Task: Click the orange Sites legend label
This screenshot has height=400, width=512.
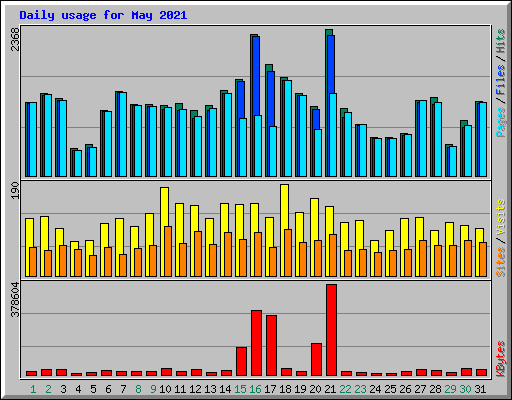Action: (500, 262)
